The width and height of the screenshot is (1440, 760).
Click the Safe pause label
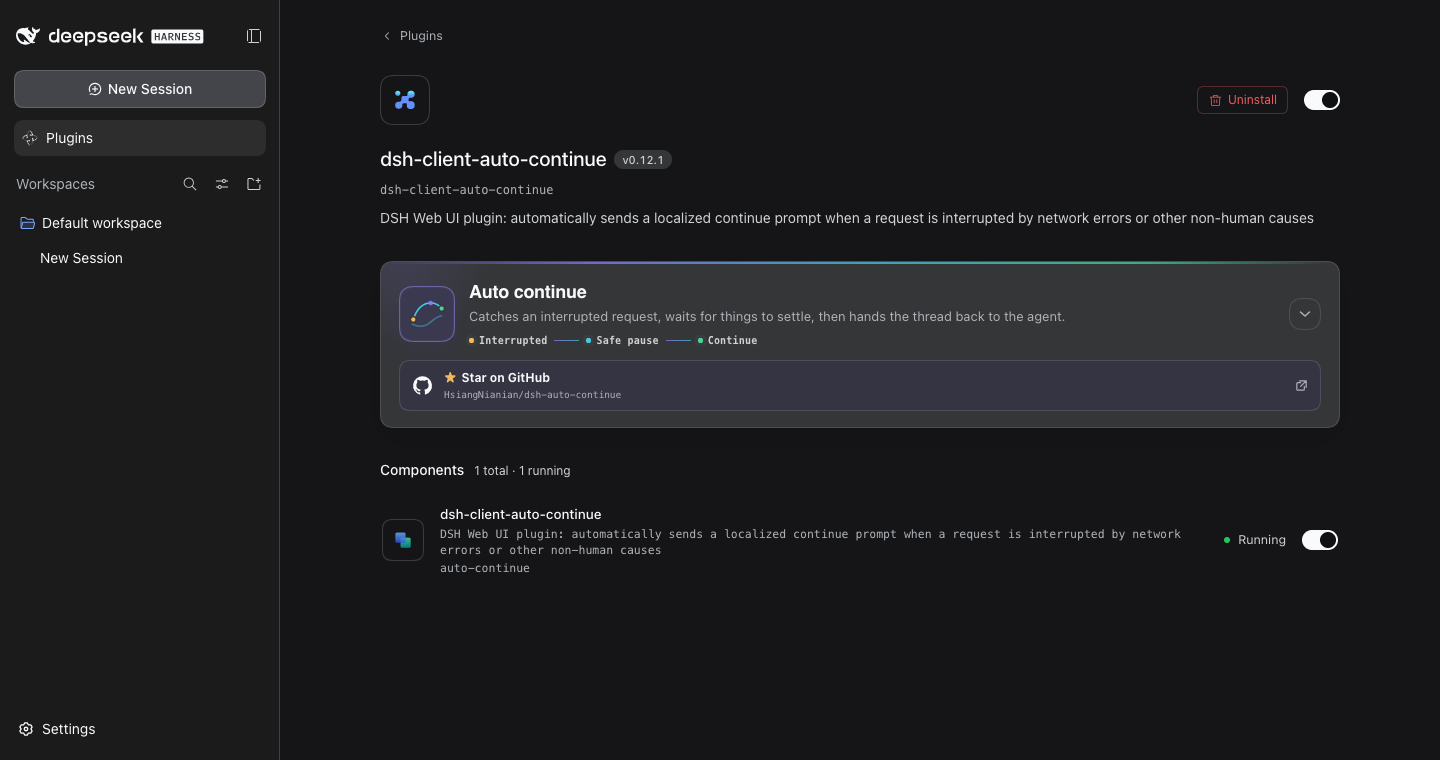pos(627,341)
